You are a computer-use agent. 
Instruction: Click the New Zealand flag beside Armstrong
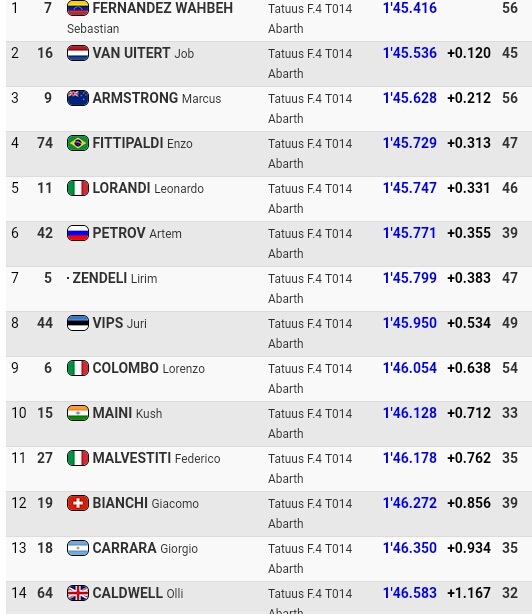click(x=78, y=98)
